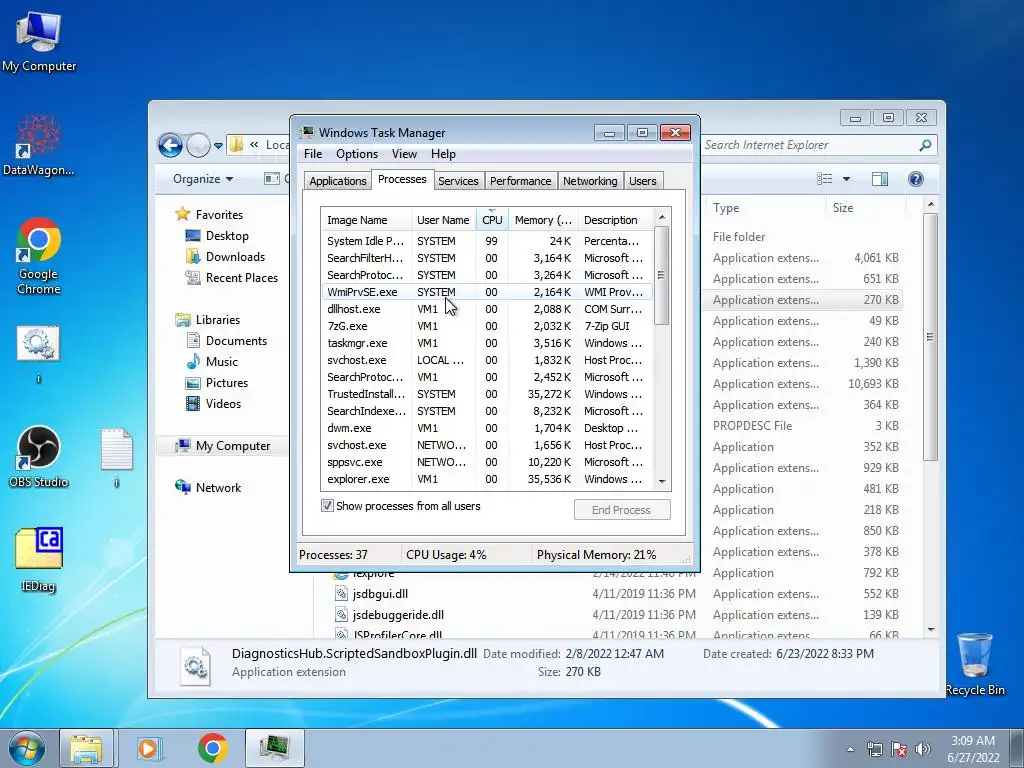
Task: Select Favorites in the navigation pane
Action: click(x=210, y=215)
